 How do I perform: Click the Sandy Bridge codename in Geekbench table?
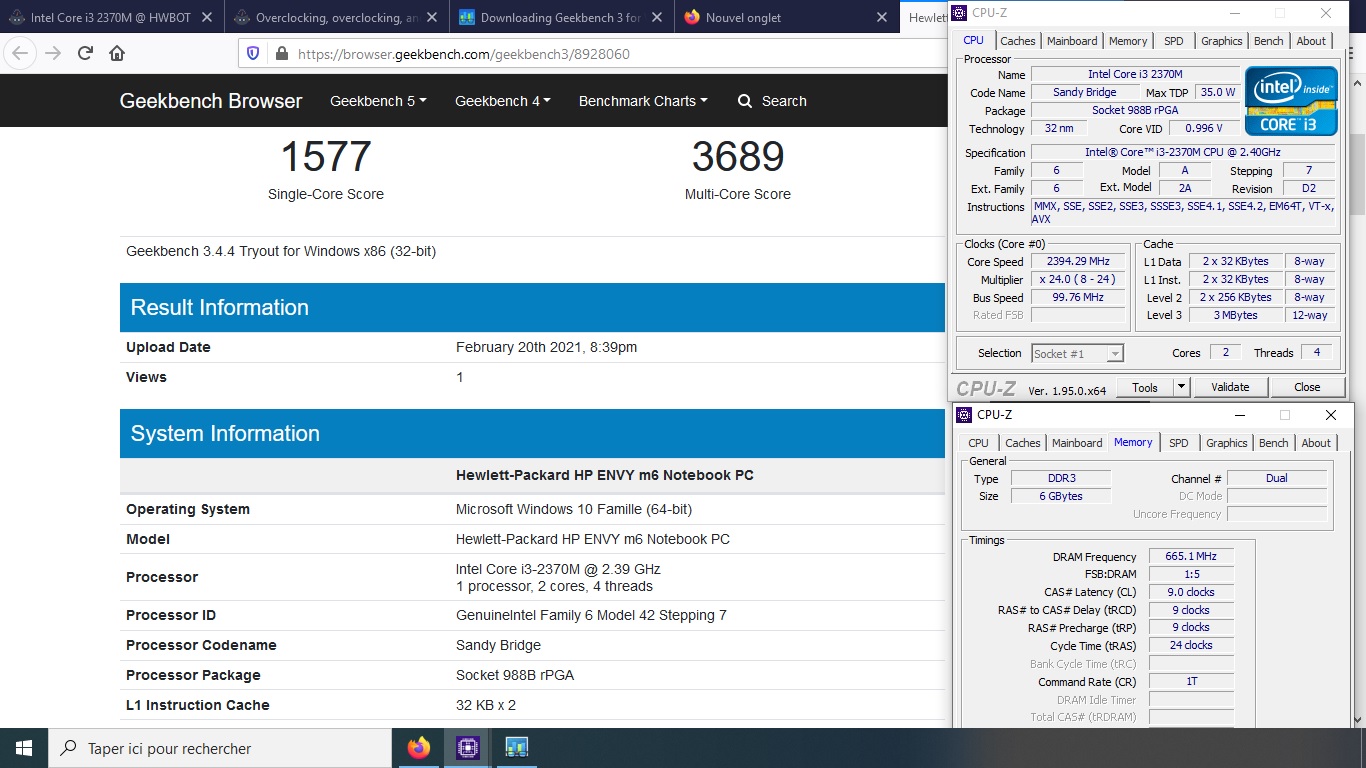pyautogui.click(x=498, y=645)
